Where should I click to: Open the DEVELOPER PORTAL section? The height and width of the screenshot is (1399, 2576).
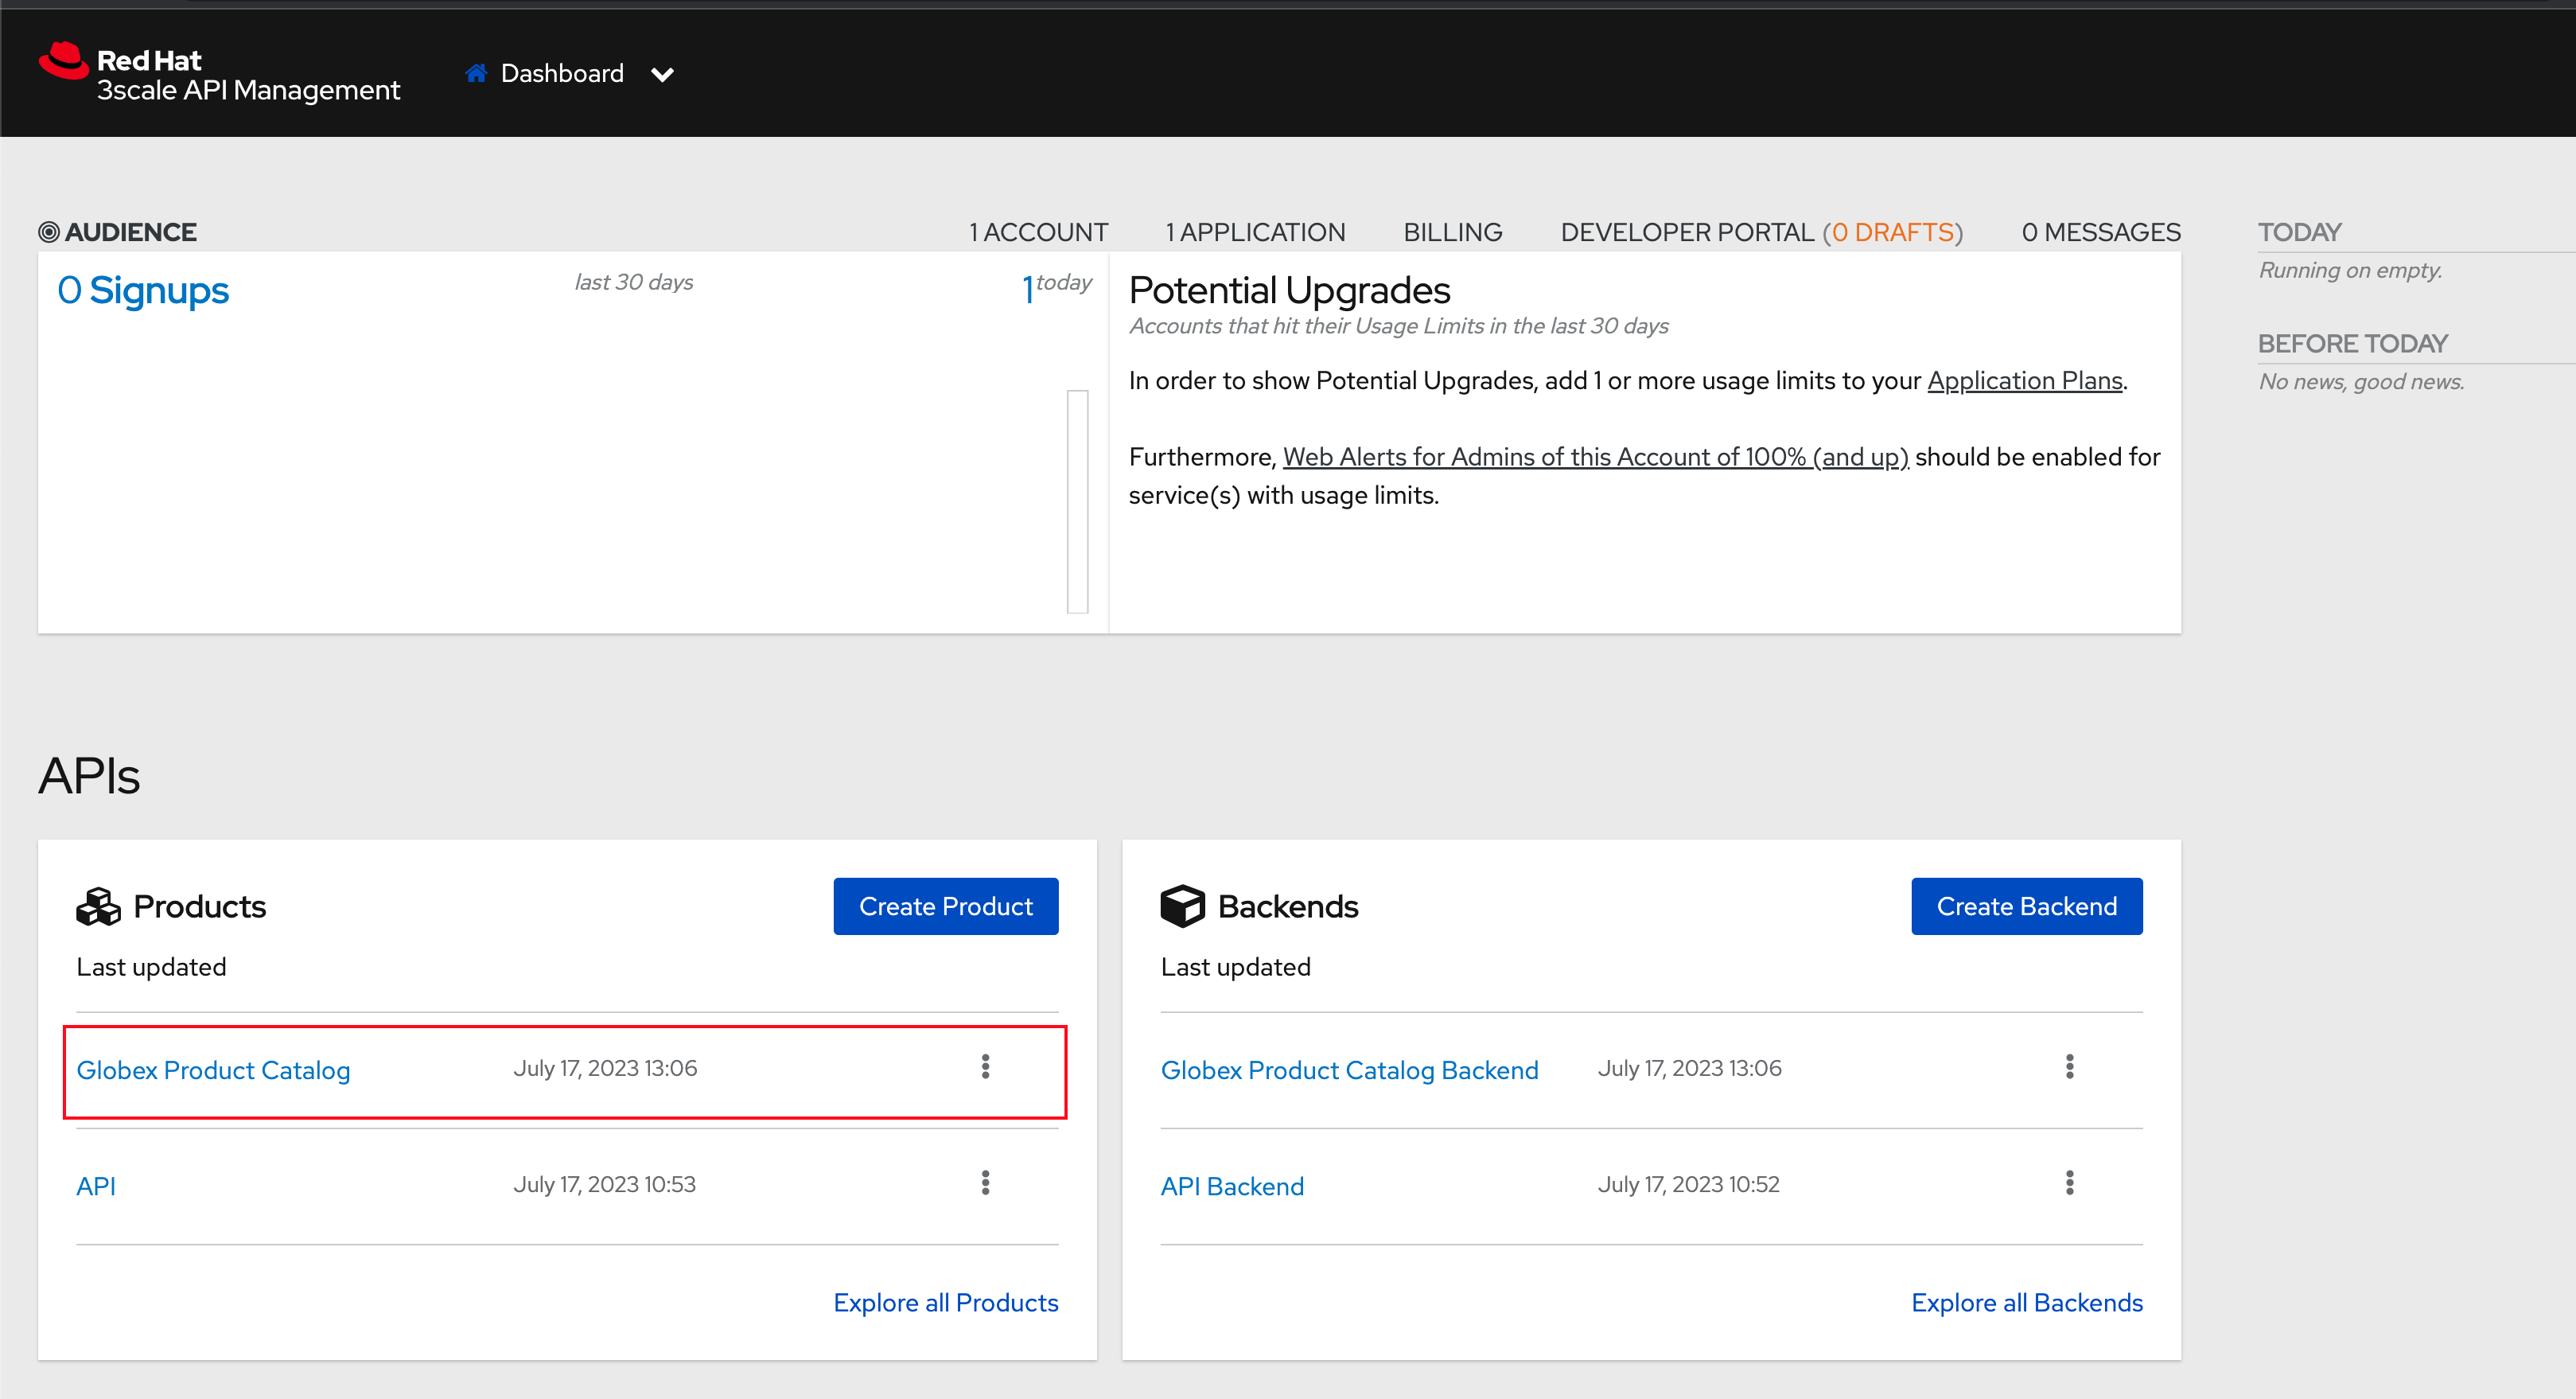(1687, 232)
